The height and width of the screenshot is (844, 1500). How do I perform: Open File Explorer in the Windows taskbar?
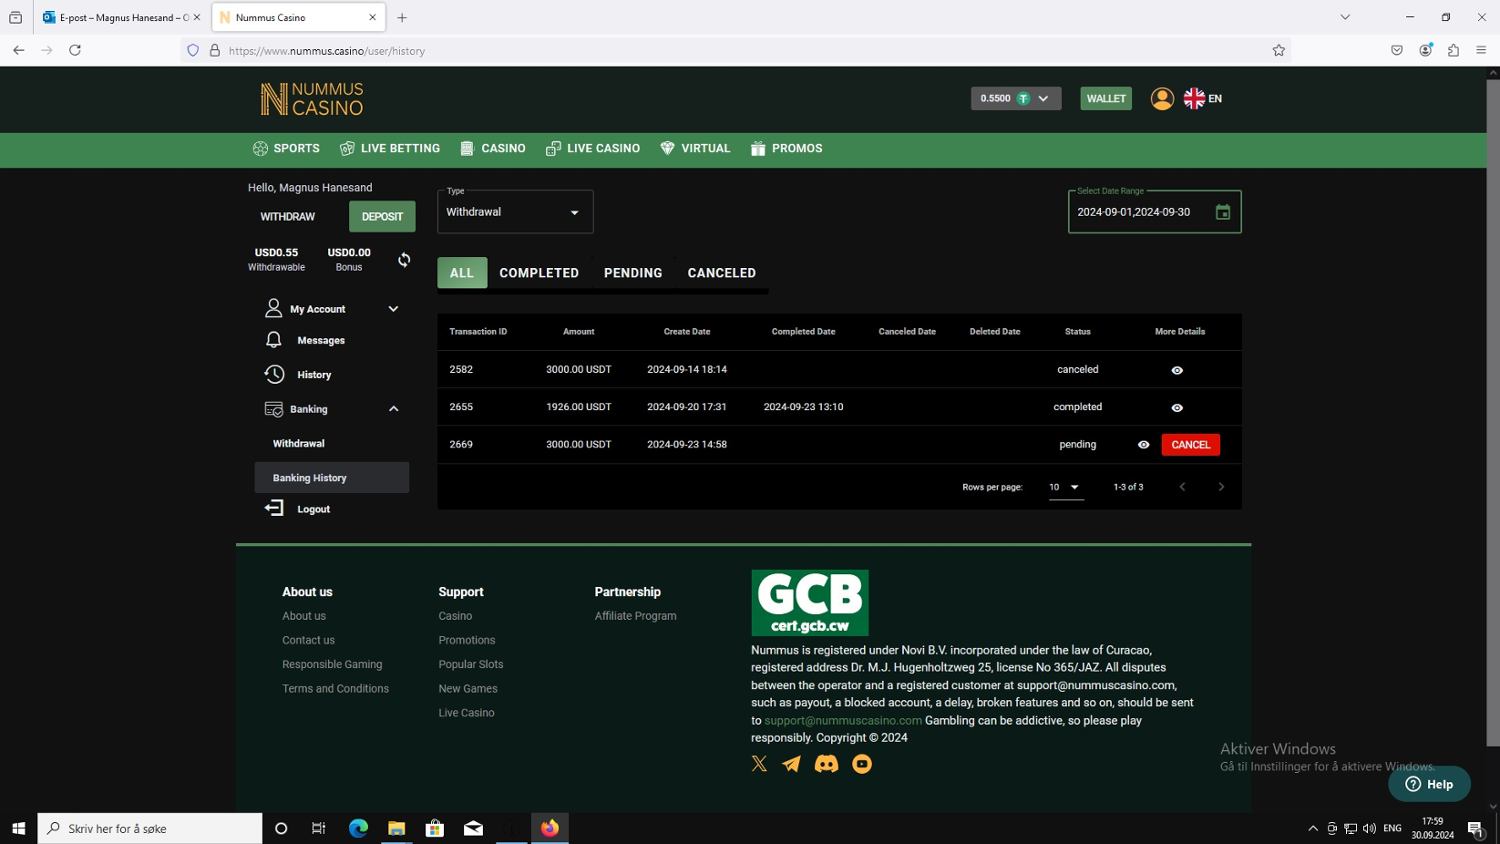(396, 828)
